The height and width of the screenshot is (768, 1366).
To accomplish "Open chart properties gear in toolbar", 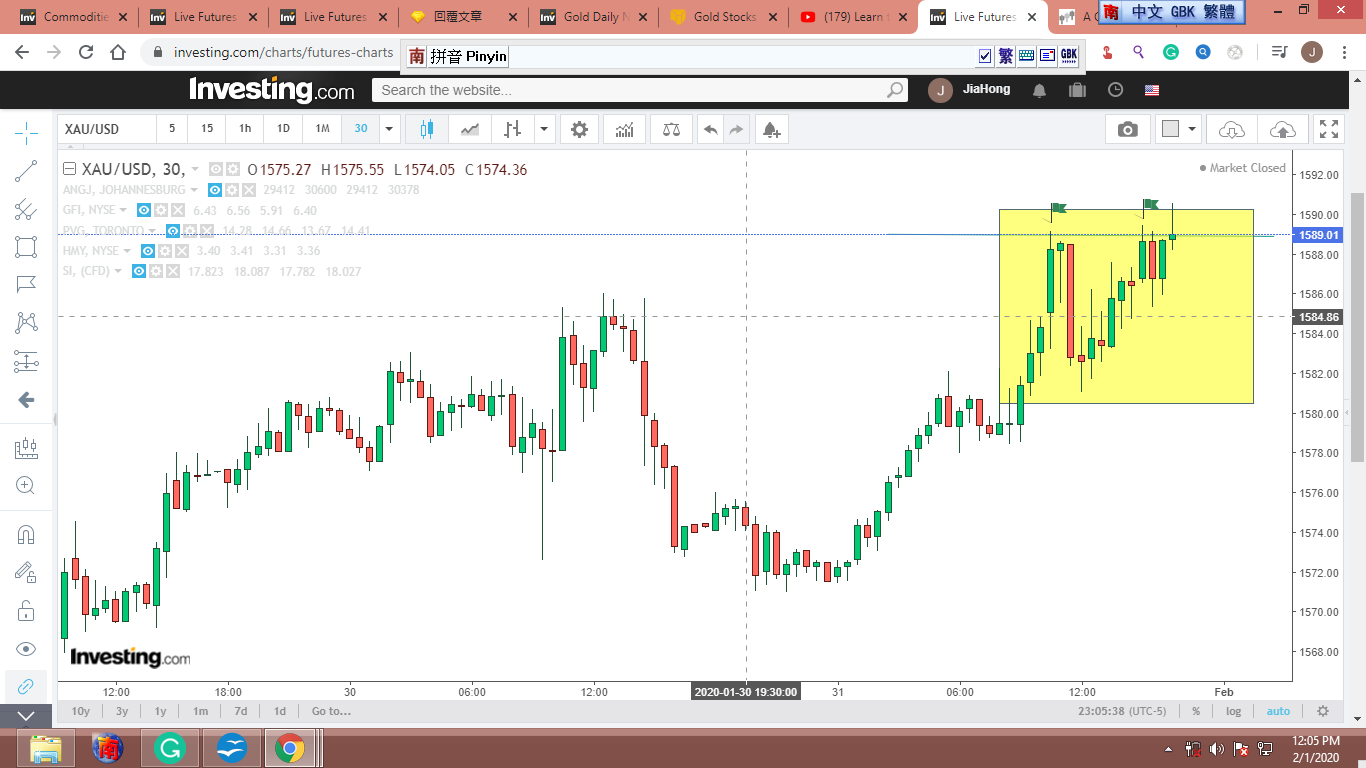I will tap(579, 129).
